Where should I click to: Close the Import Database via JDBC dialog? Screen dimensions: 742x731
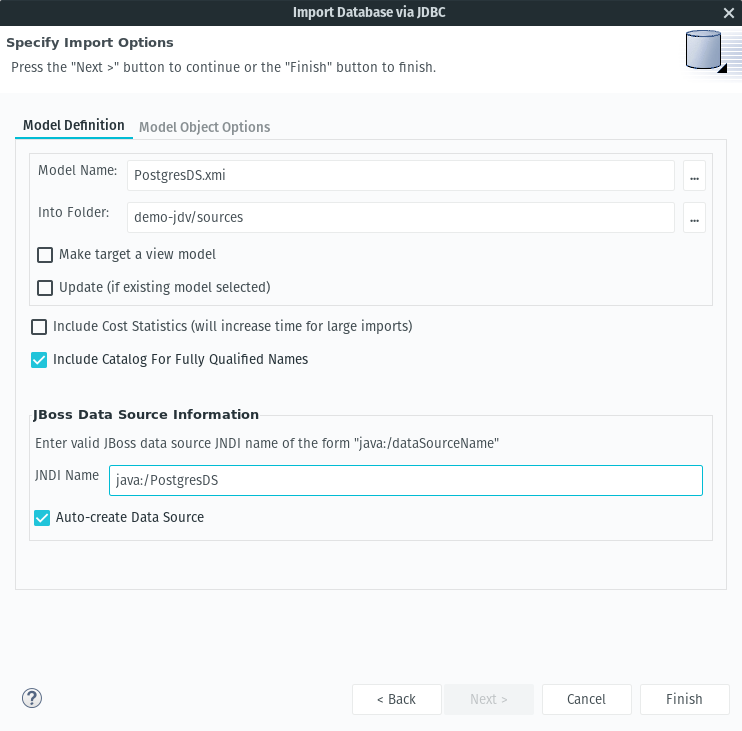[x=729, y=13]
